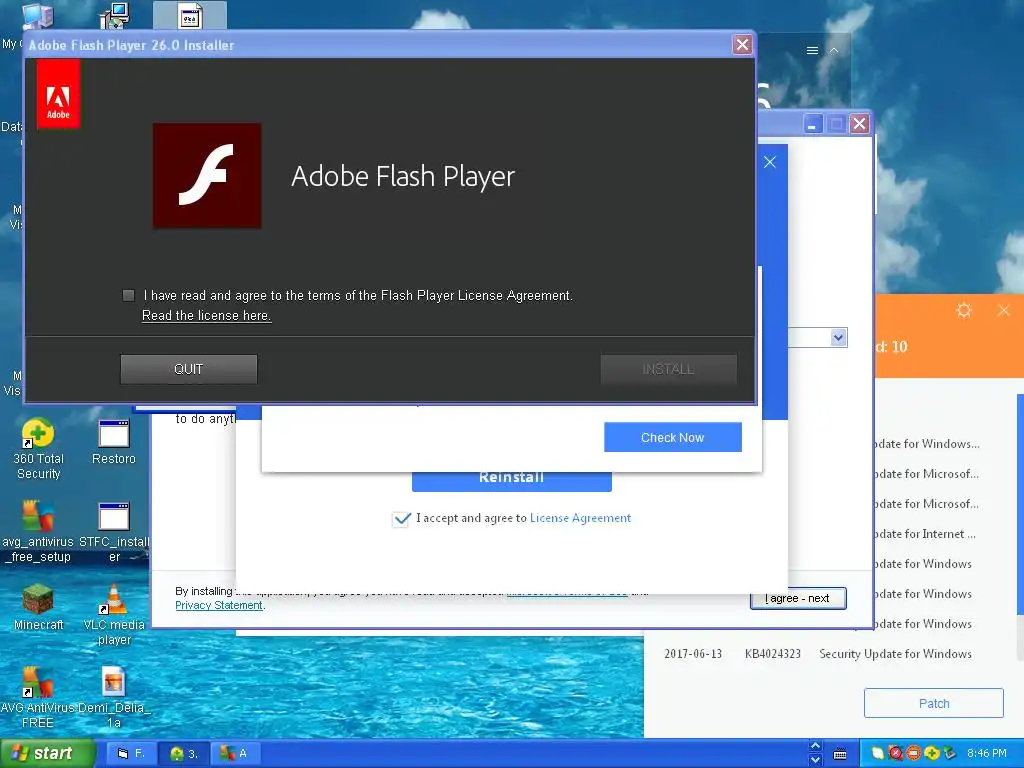This screenshot has width=1024, height=768.
Task: Select the avg_antivirus_free_setup desktop icon
Action: pyautogui.click(x=37, y=532)
